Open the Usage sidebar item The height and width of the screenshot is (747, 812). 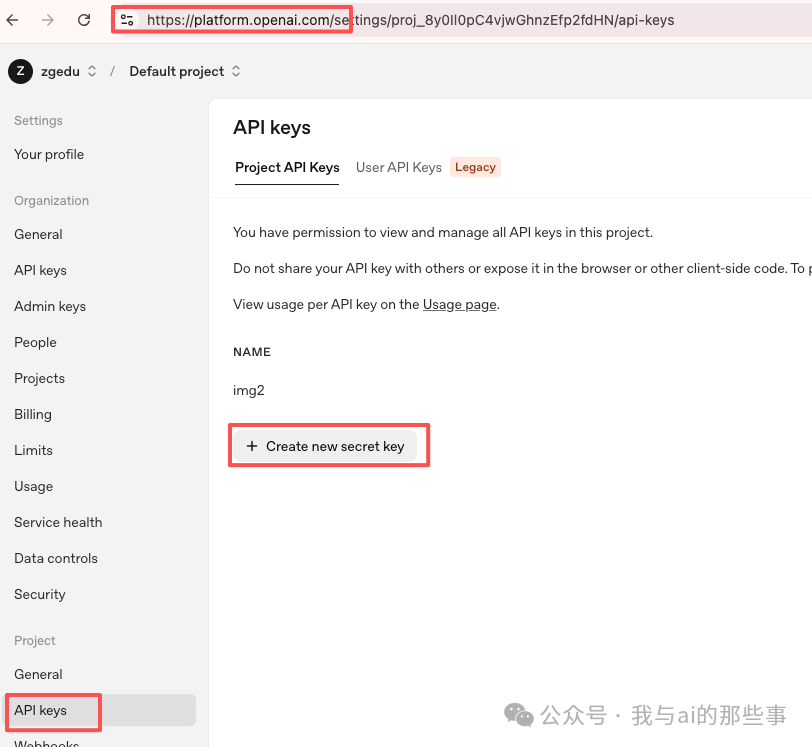coord(34,486)
